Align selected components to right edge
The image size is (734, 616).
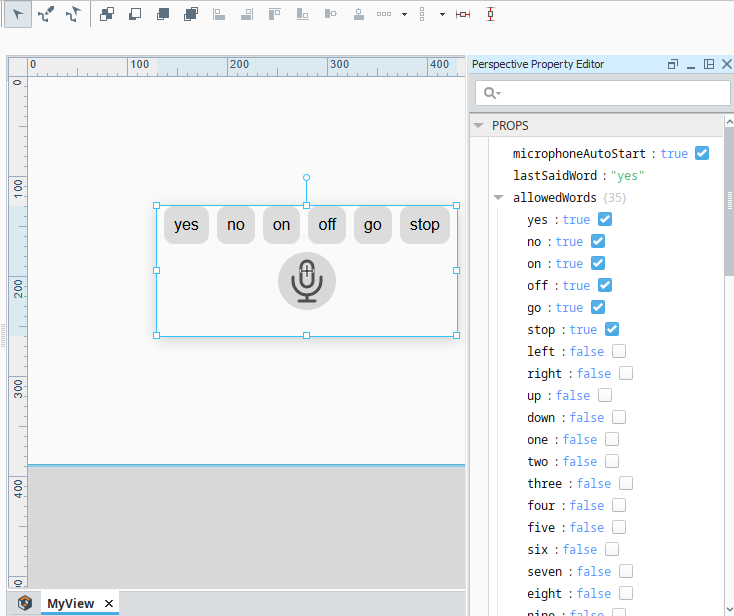(x=247, y=14)
